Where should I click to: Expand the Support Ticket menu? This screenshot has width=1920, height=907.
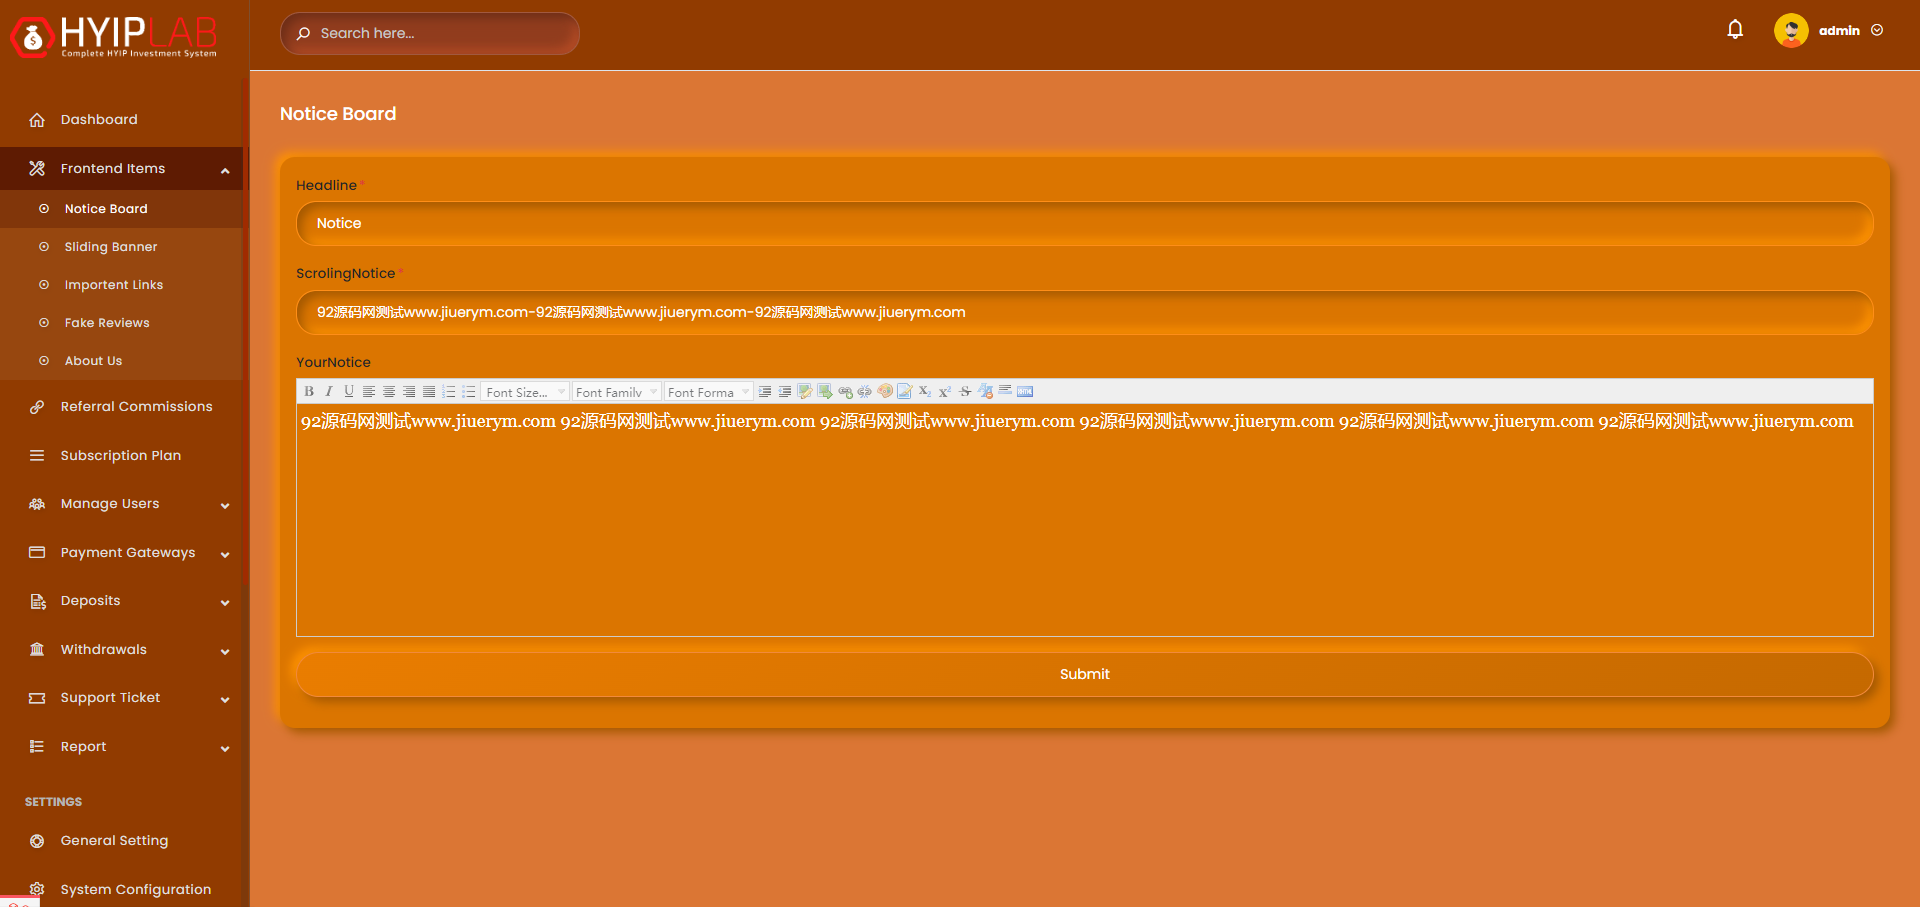pos(121,698)
